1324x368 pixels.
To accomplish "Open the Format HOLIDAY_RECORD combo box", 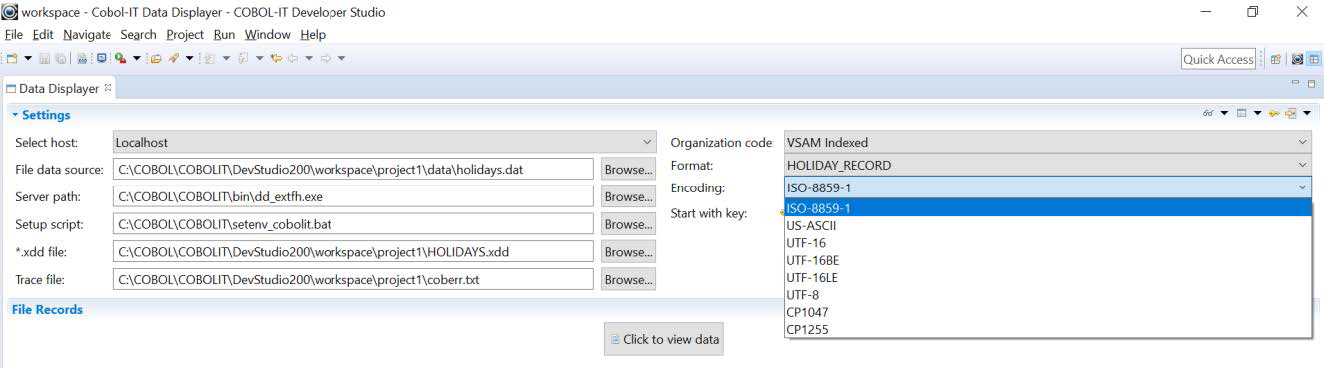I will (1047, 165).
